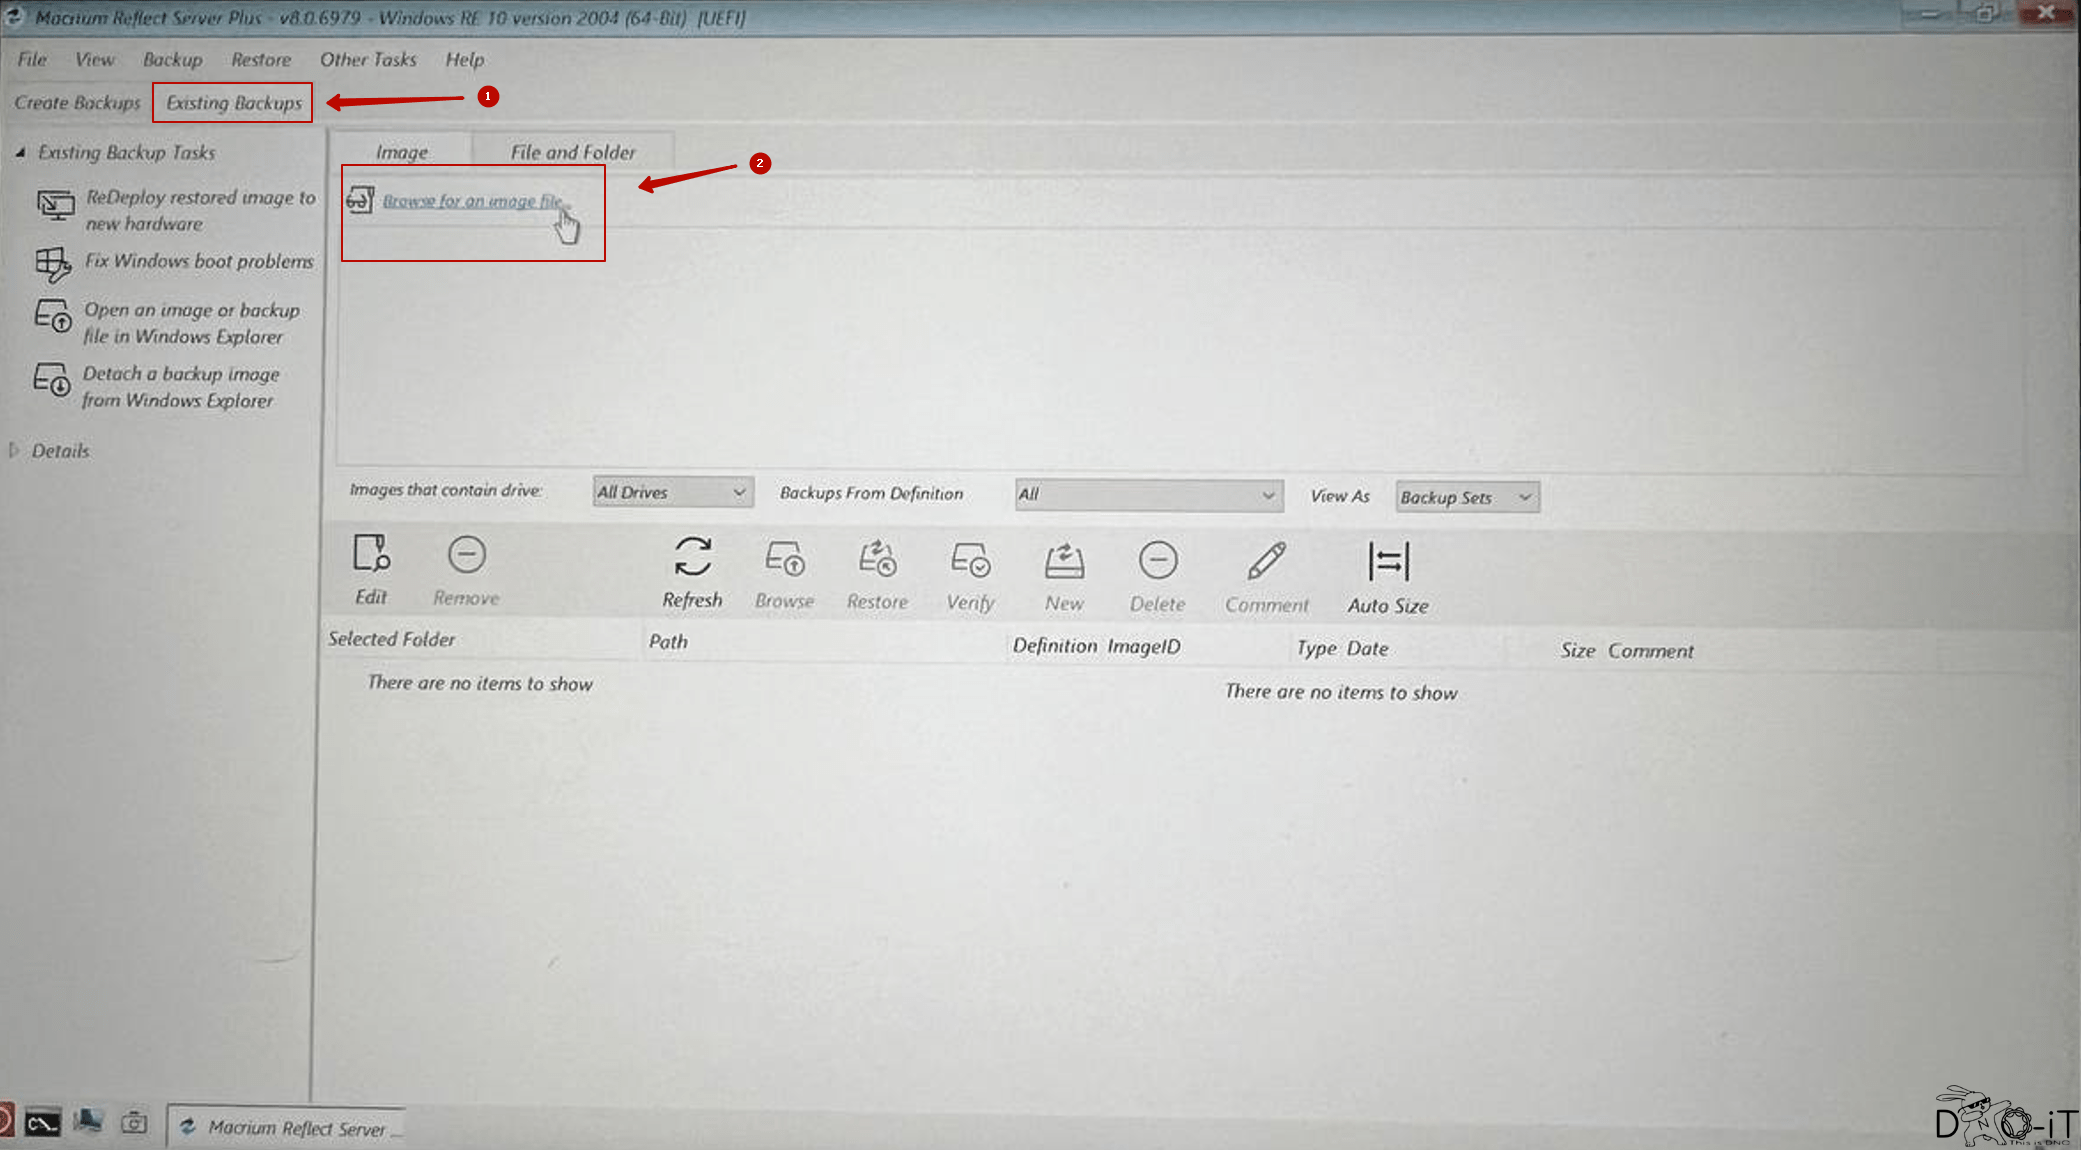Click the Open an image in Windows Explorer icon
This screenshot has height=1150, width=2081.
pos(52,316)
